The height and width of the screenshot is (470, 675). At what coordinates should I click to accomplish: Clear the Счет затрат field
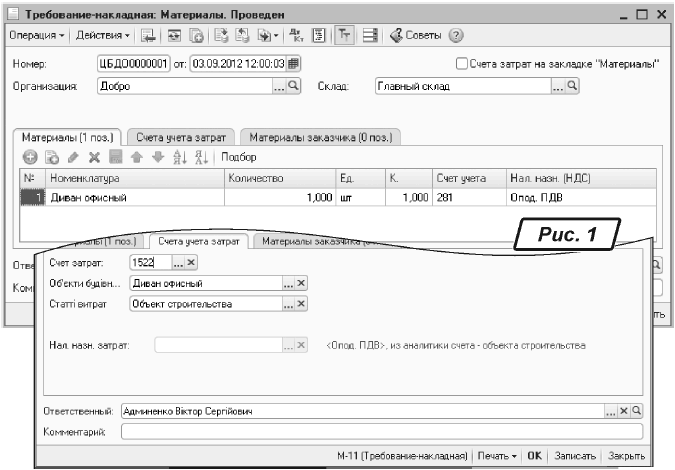[193, 262]
